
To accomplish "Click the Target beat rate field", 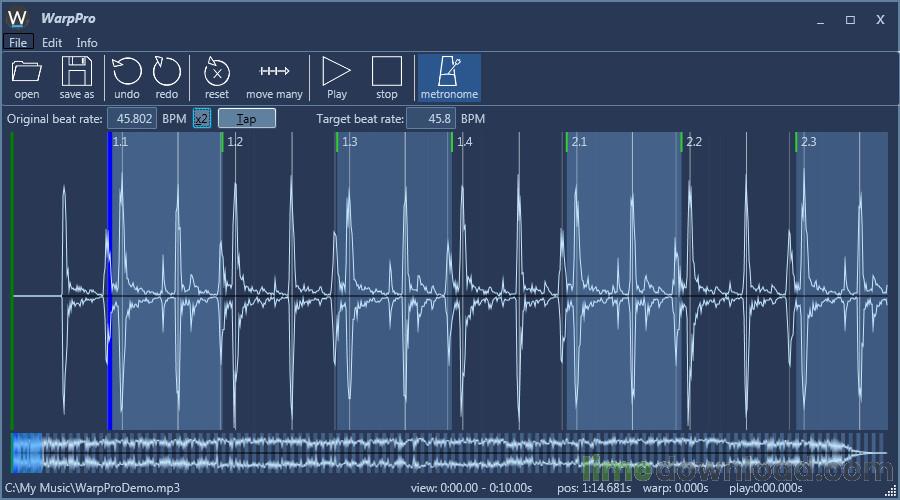I will click(x=431, y=119).
